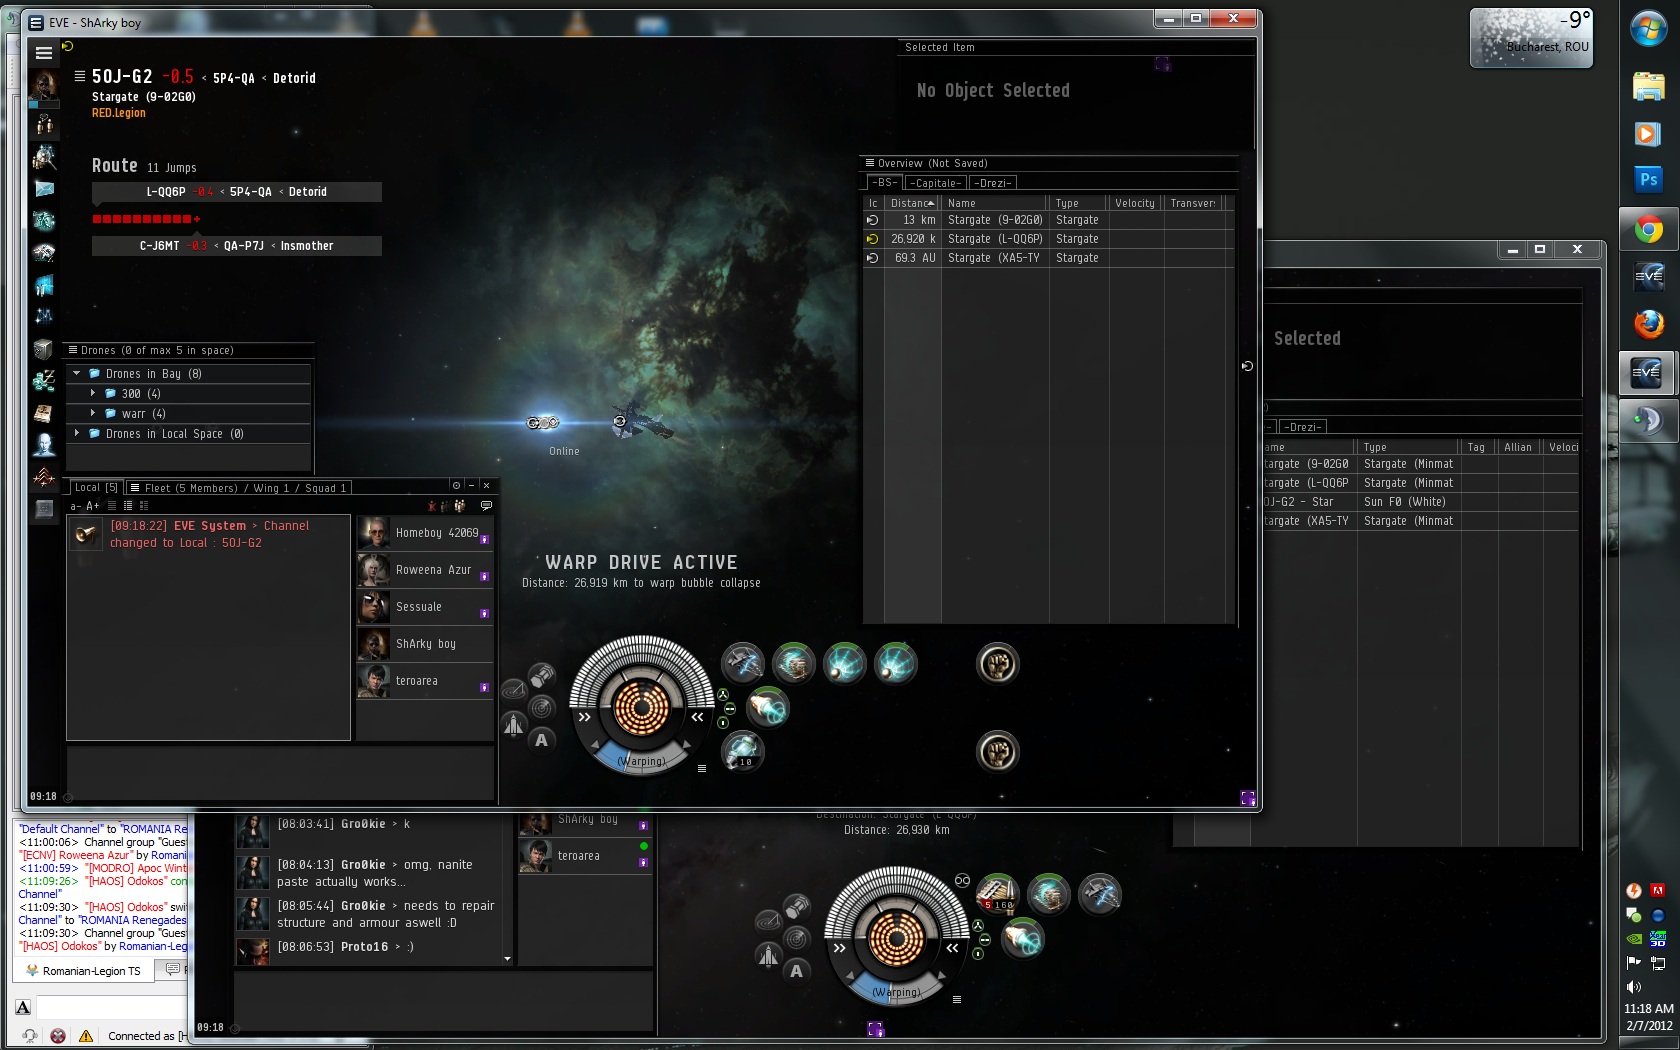Toggle autopilot with the A button
The width and height of the screenshot is (1680, 1050).
click(x=541, y=740)
